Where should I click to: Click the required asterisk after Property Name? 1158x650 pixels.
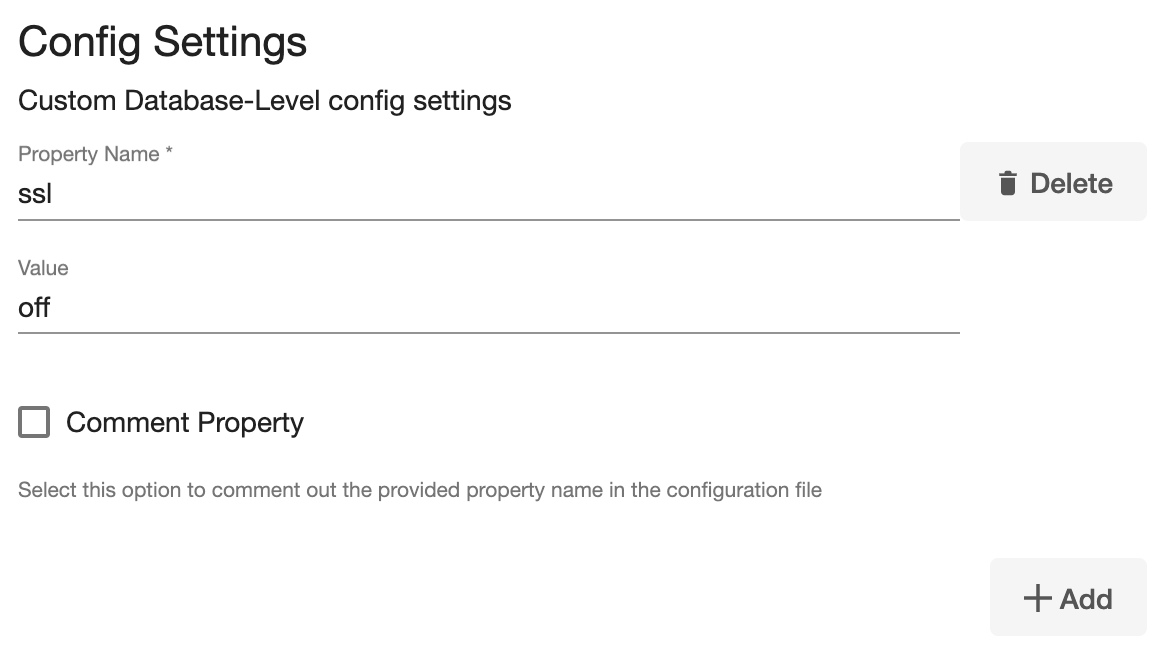169,153
